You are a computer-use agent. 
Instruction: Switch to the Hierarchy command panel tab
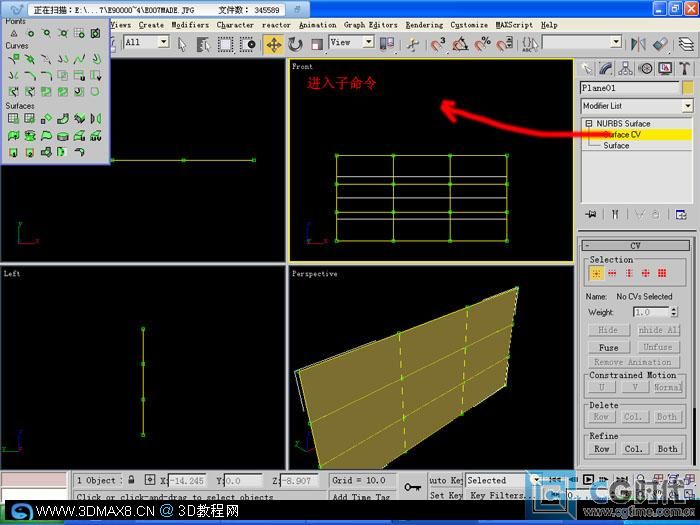tap(625, 68)
